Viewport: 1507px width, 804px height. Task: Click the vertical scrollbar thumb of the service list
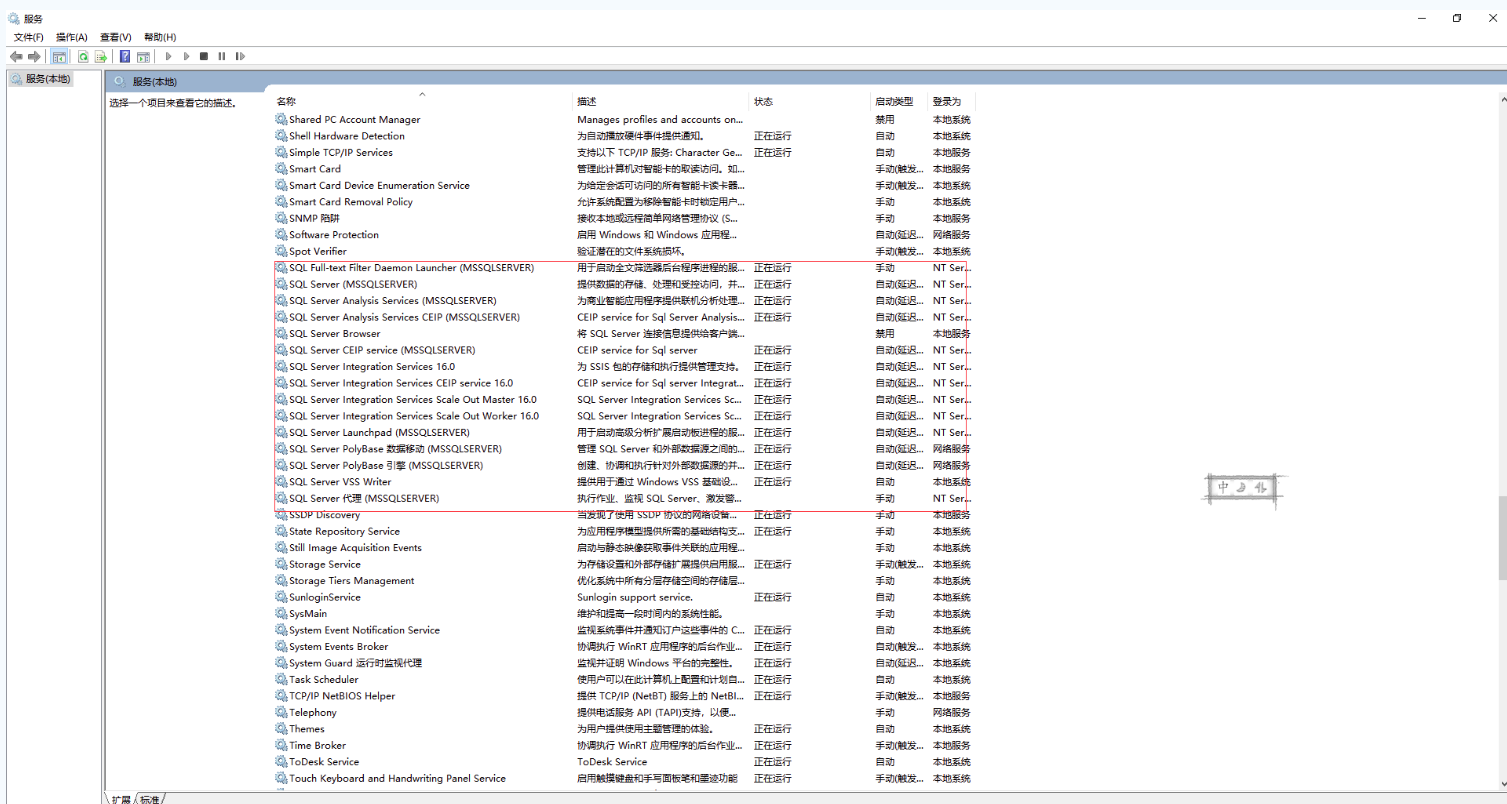pyautogui.click(x=1502, y=537)
